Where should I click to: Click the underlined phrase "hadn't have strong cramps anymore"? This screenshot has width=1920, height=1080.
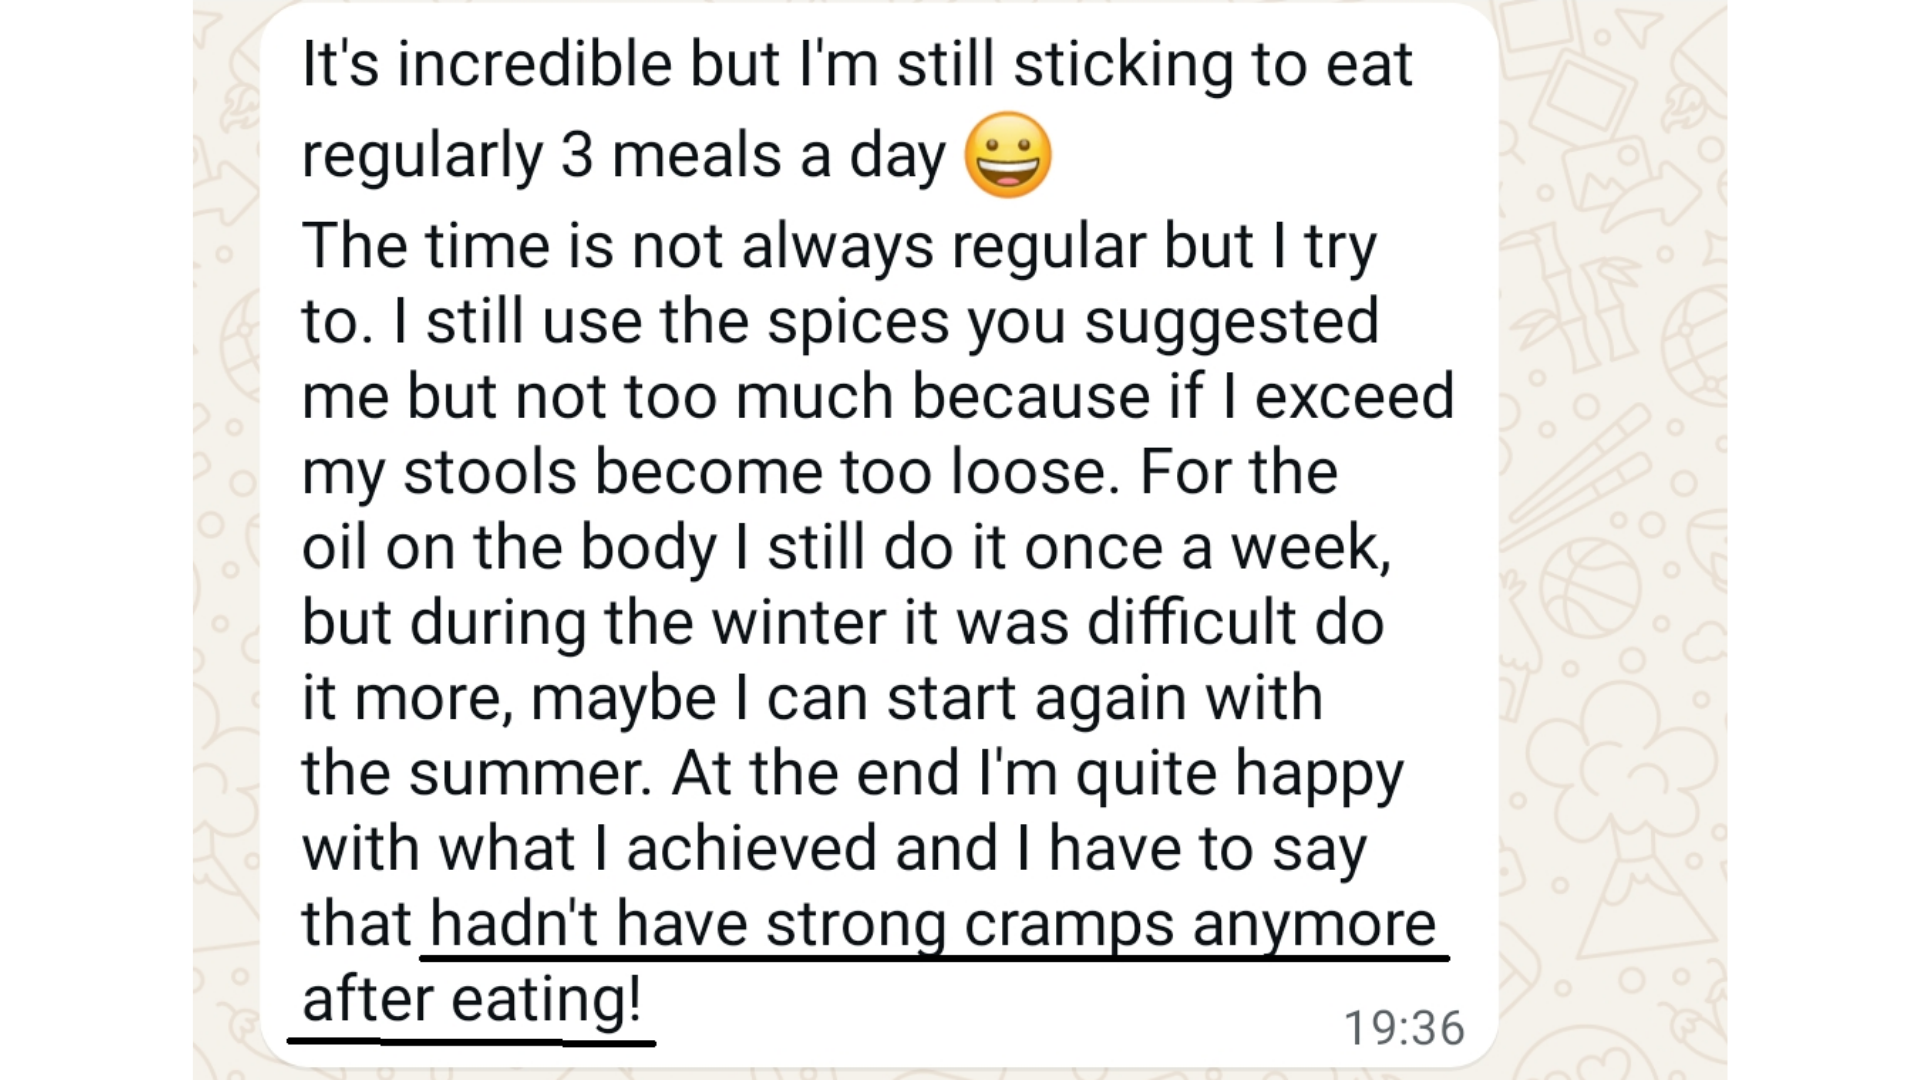[x=932, y=923]
